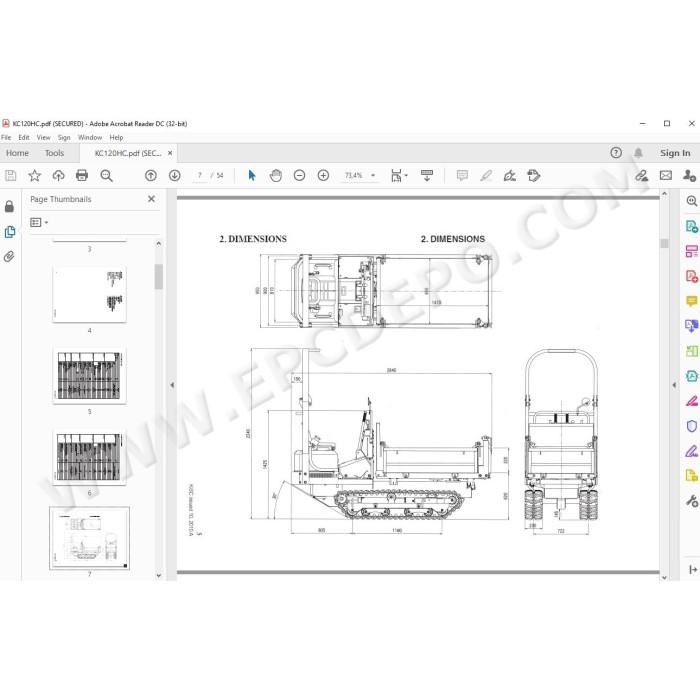
Task: Expand the right tools pane
Action: 693,570
